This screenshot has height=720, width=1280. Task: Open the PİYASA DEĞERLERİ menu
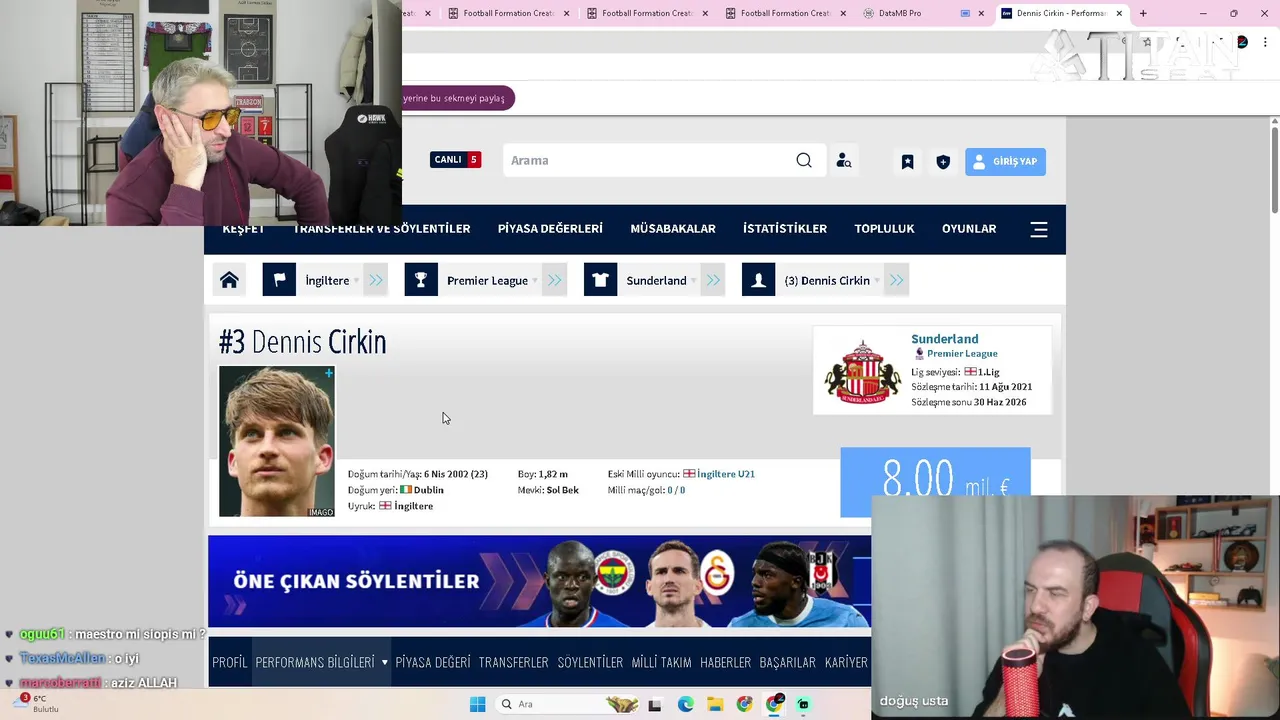coord(550,229)
